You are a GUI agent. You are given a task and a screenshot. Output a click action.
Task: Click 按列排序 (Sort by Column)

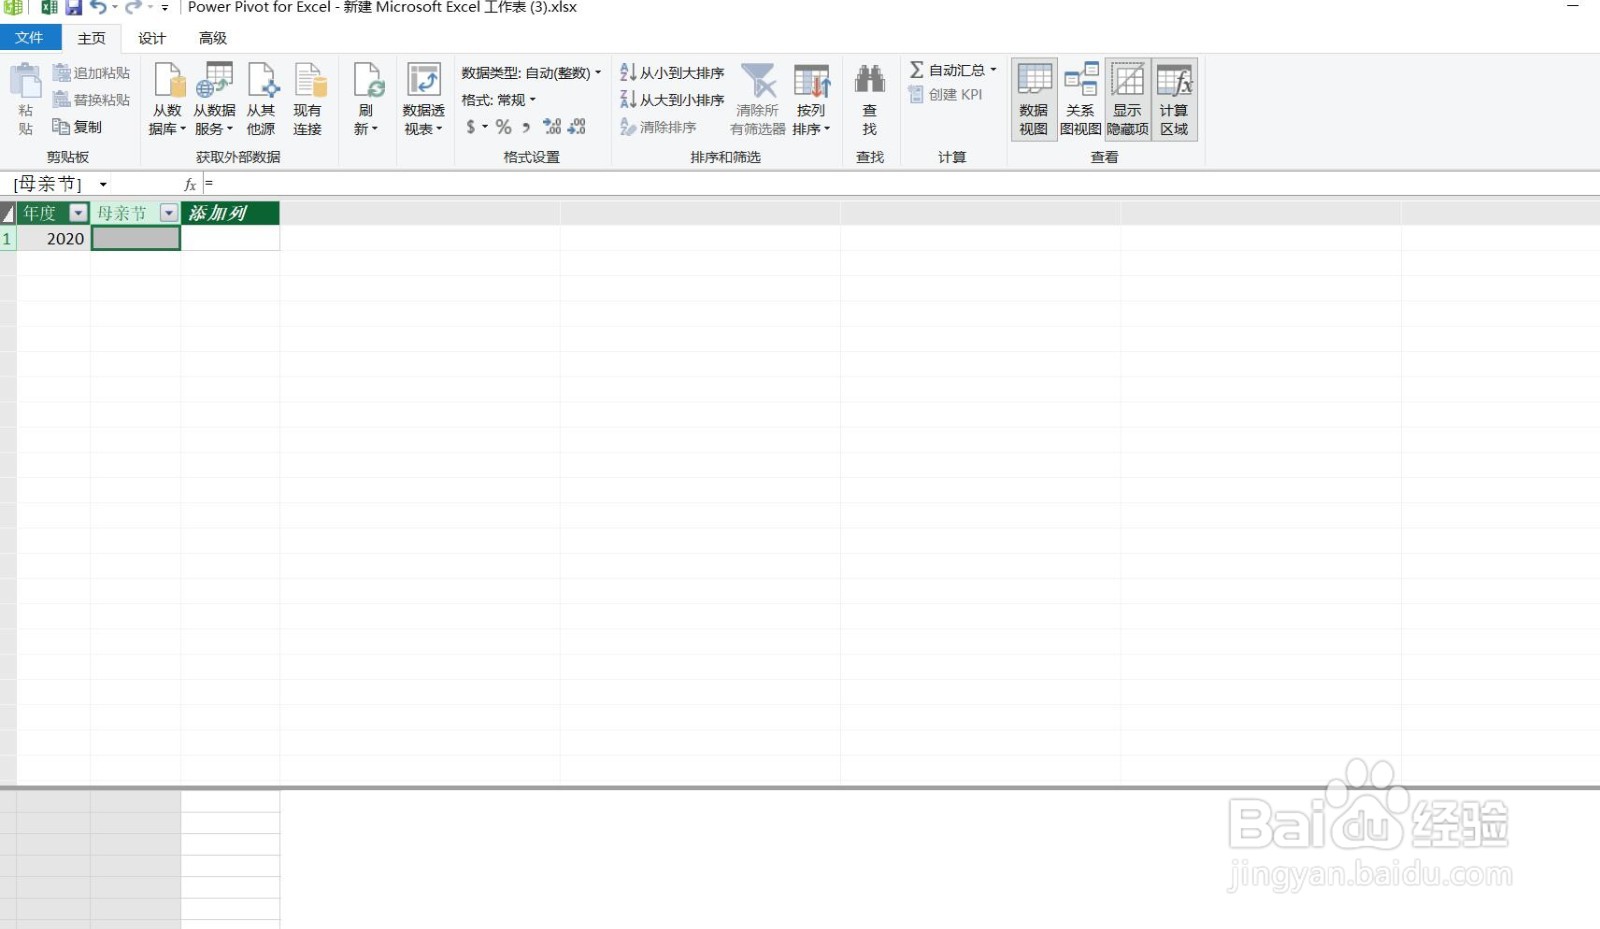[811, 99]
